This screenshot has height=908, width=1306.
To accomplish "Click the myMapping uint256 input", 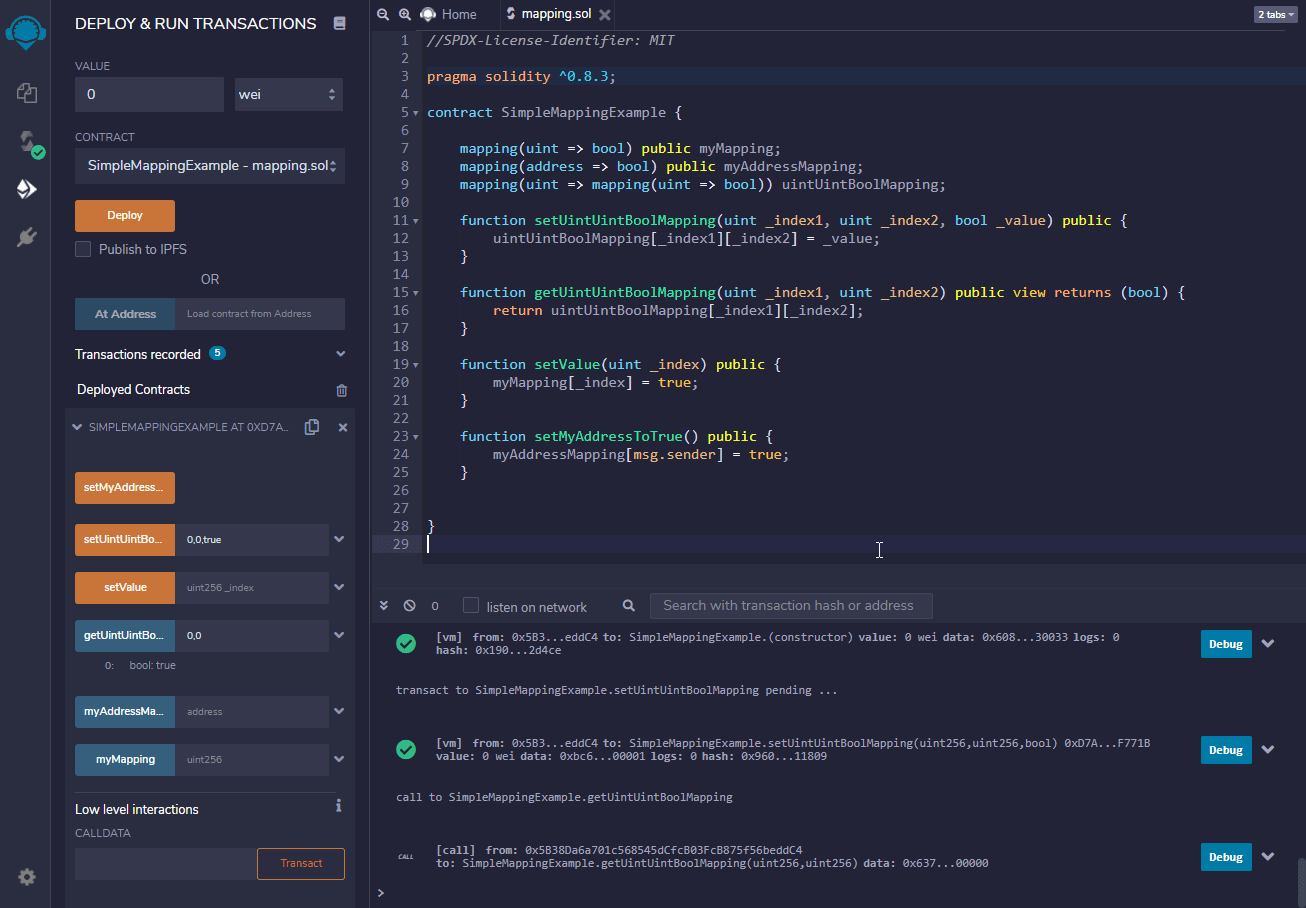I will 252,759.
